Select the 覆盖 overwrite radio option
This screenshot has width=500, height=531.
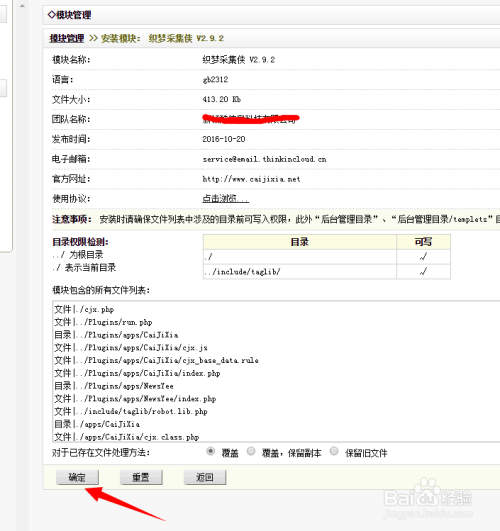[x=210, y=451]
